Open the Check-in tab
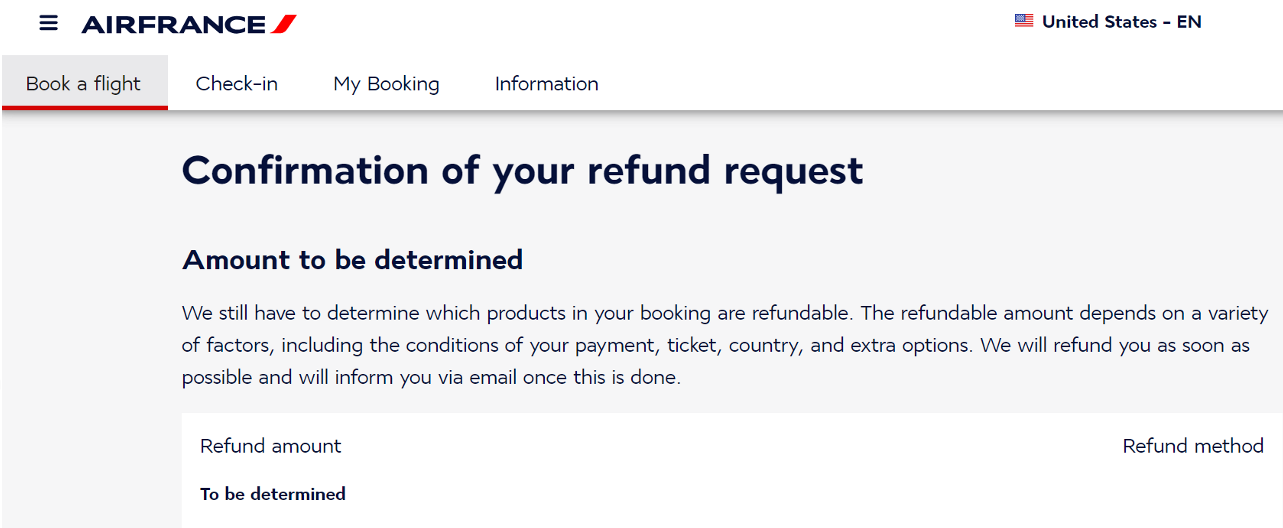The height and width of the screenshot is (528, 1283). click(237, 84)
